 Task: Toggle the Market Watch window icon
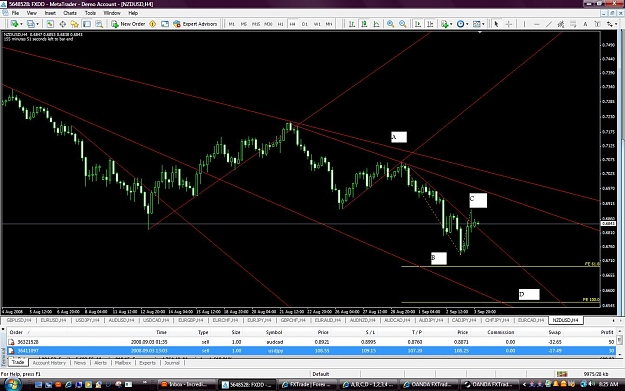click(50, 24)
